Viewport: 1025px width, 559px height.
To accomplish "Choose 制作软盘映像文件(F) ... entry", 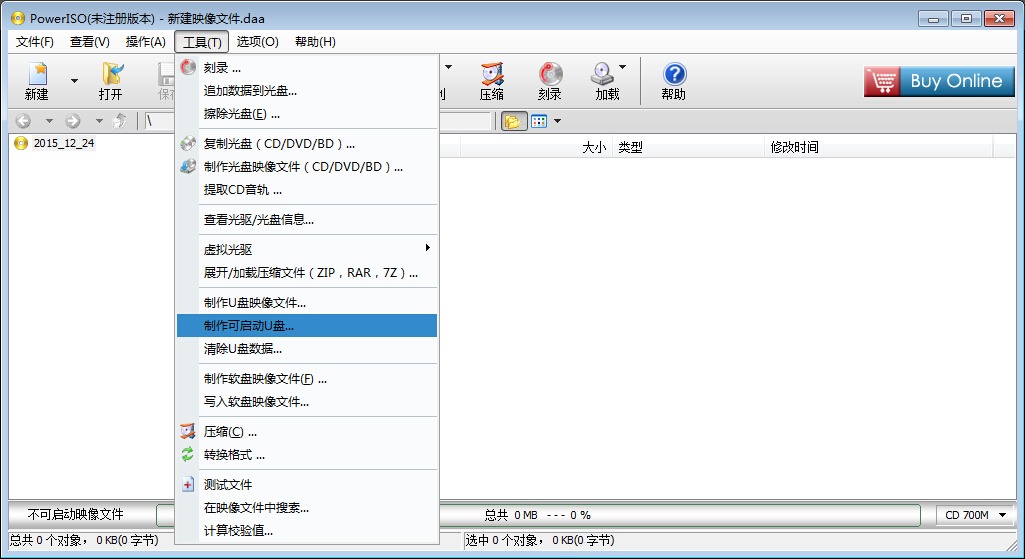I will point(307,379).
